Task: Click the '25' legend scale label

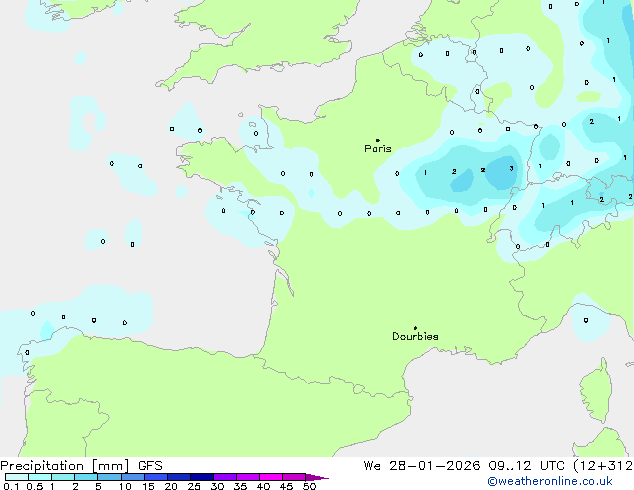Action: [194, 486]
